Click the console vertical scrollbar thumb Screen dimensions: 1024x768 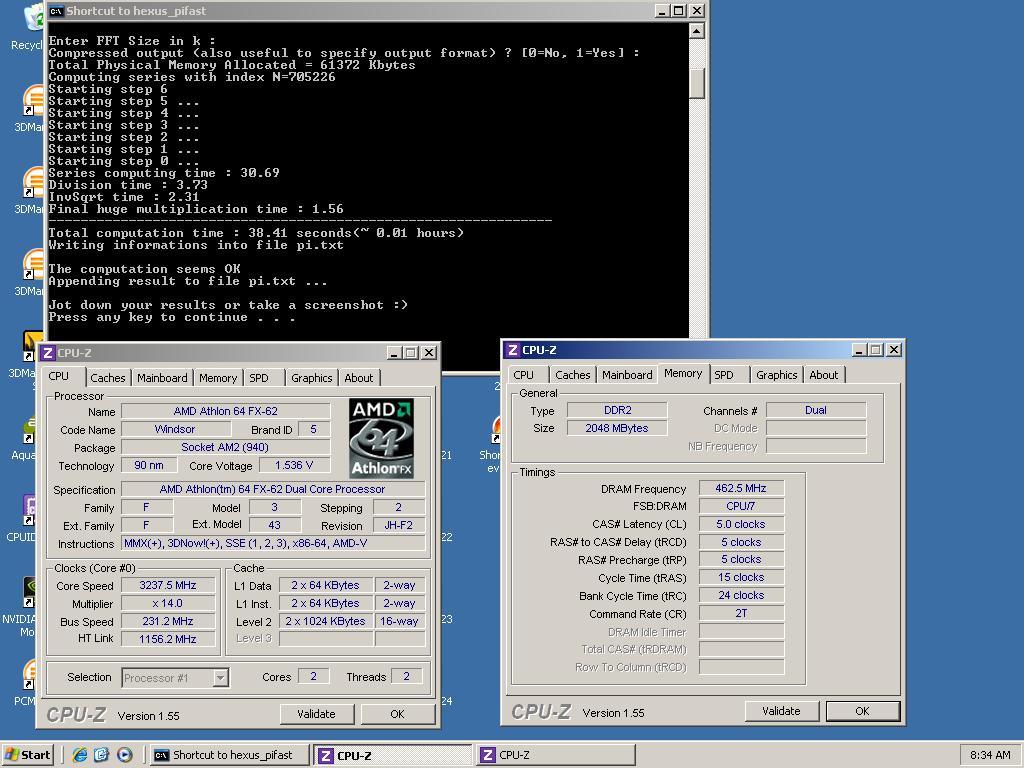pos(697,83)
